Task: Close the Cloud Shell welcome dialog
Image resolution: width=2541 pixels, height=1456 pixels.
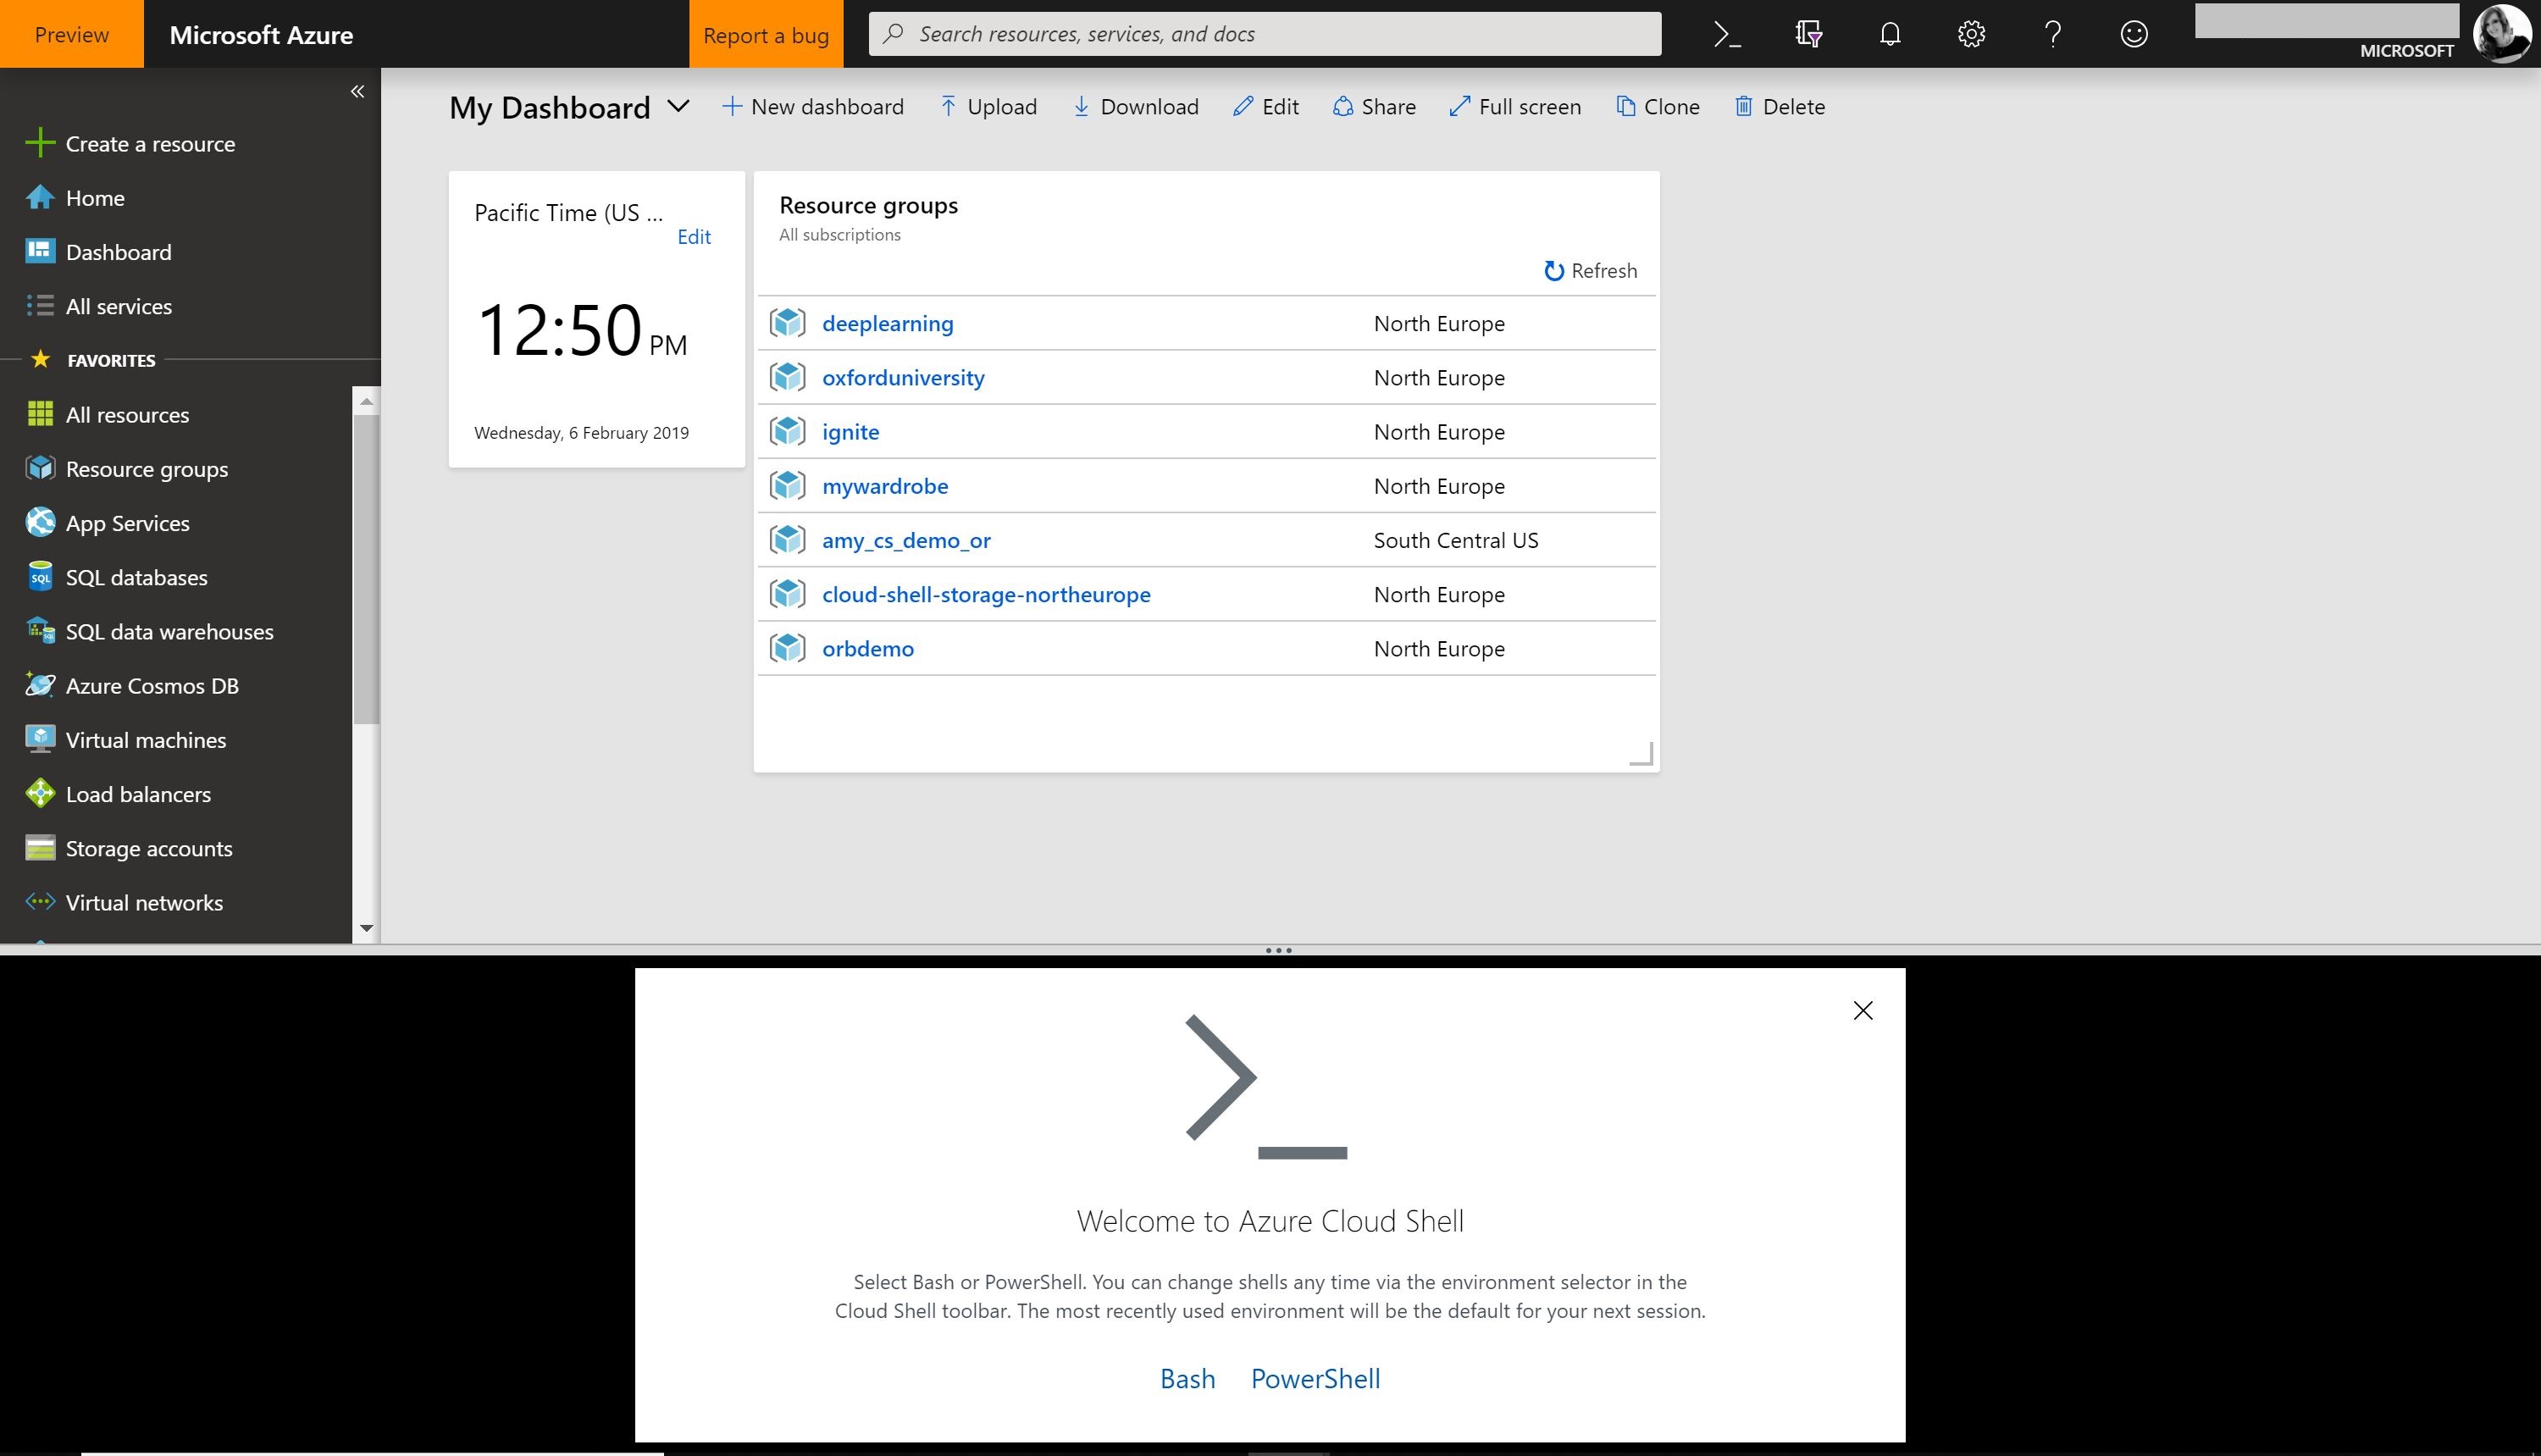Action: pyautogui.click(x=1863, y=1011)
